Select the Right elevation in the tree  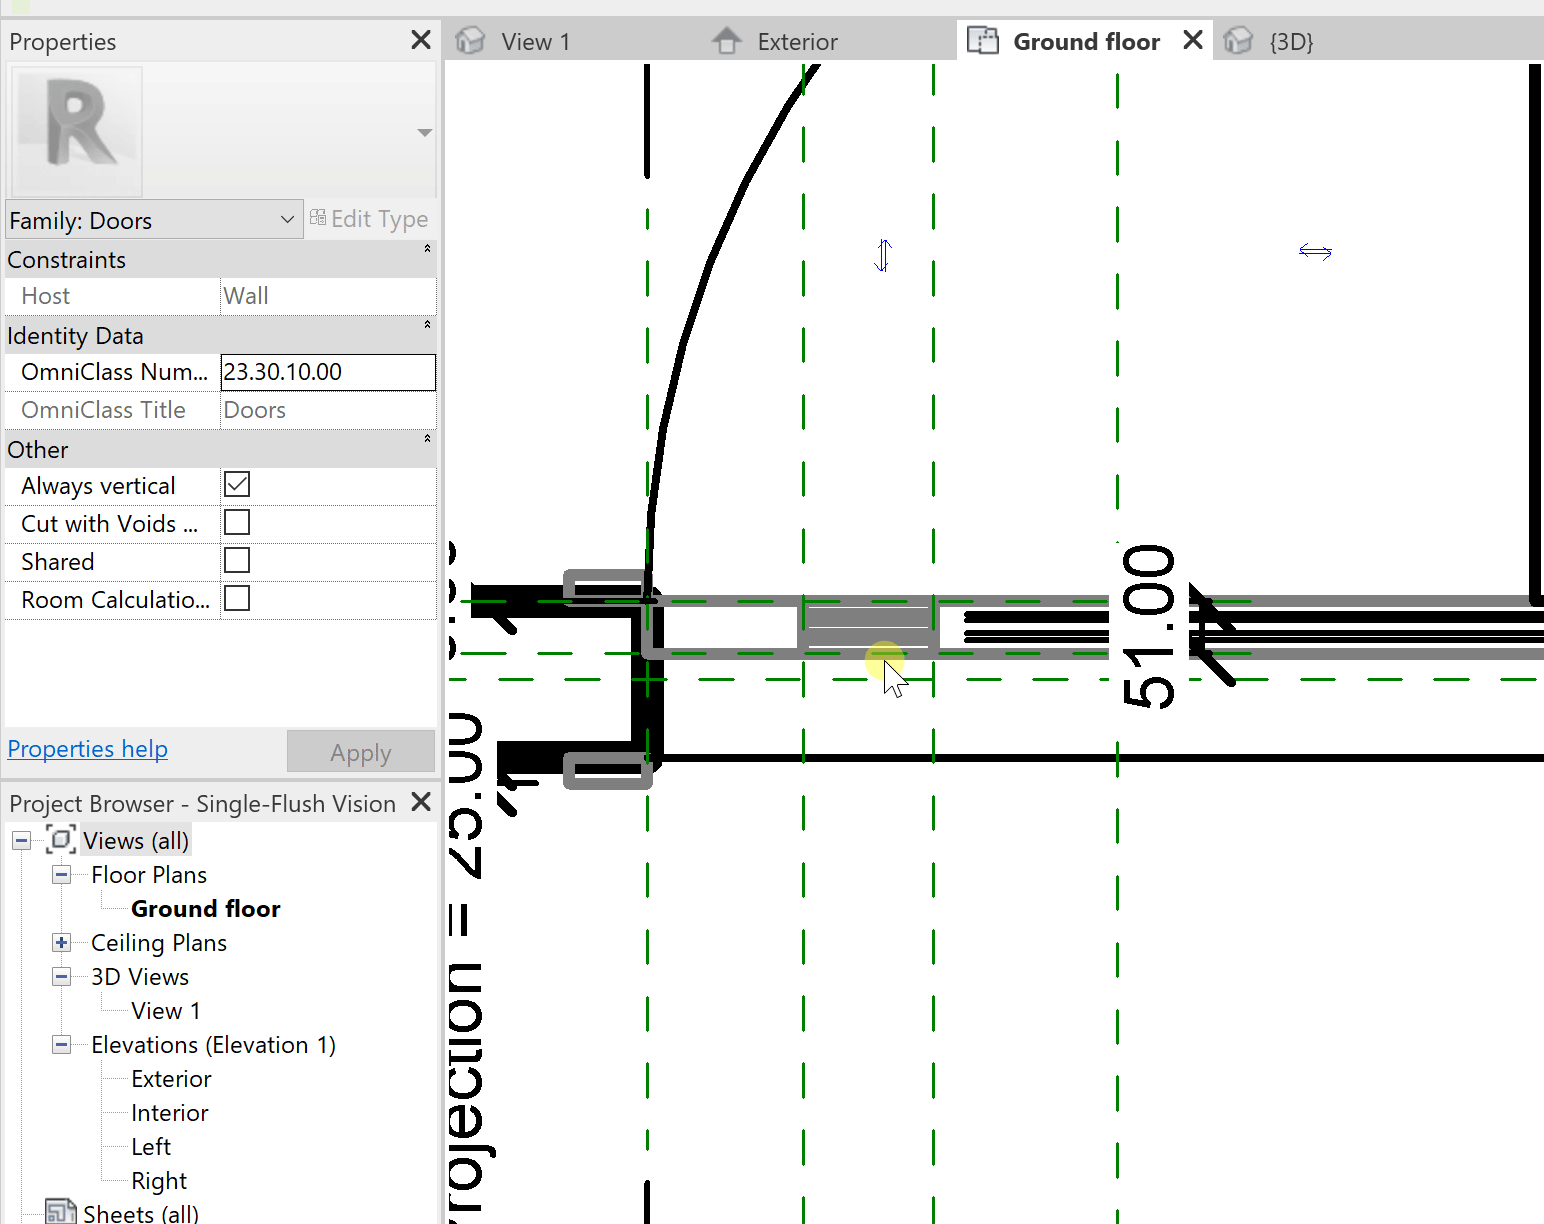click(x=159, y=1181)
